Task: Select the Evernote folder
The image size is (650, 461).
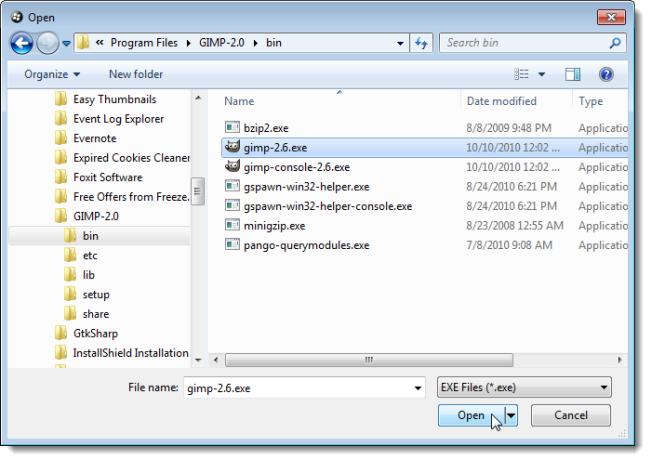Action: pos(95,138)
